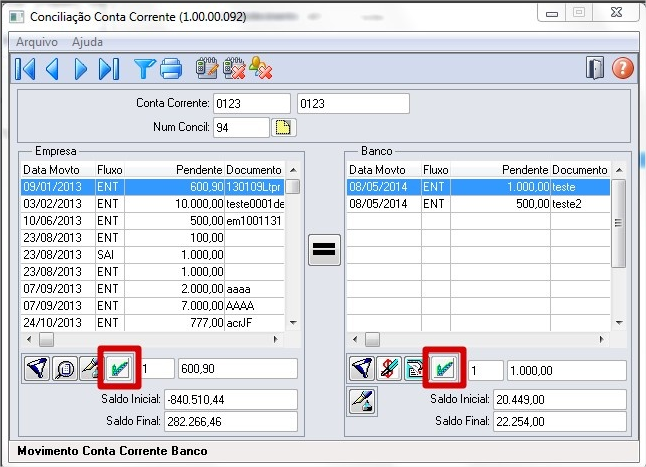Image resolution: width=646 pixels, height=467 pixels.
Task: Click Banco document edit button
Action: click(x=414, y=369)
